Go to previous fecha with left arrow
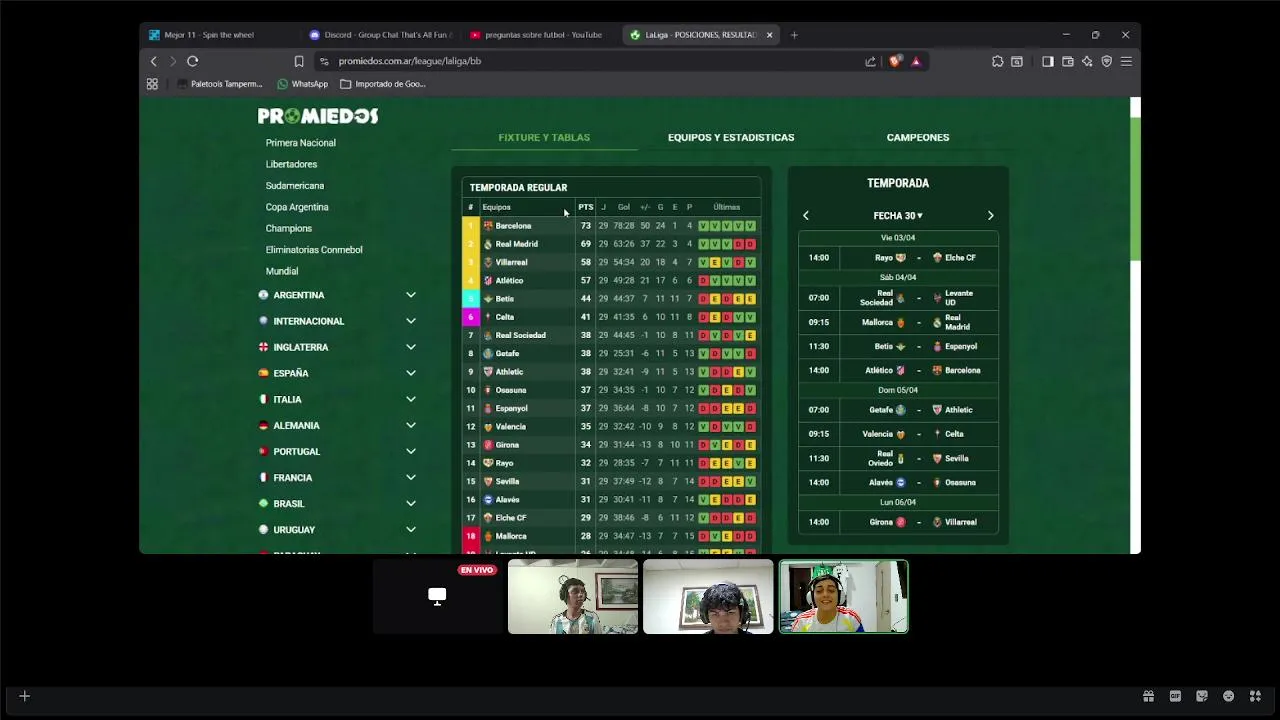The height and width of the screenshot is (720, 1280). click(x=806, y=216)
